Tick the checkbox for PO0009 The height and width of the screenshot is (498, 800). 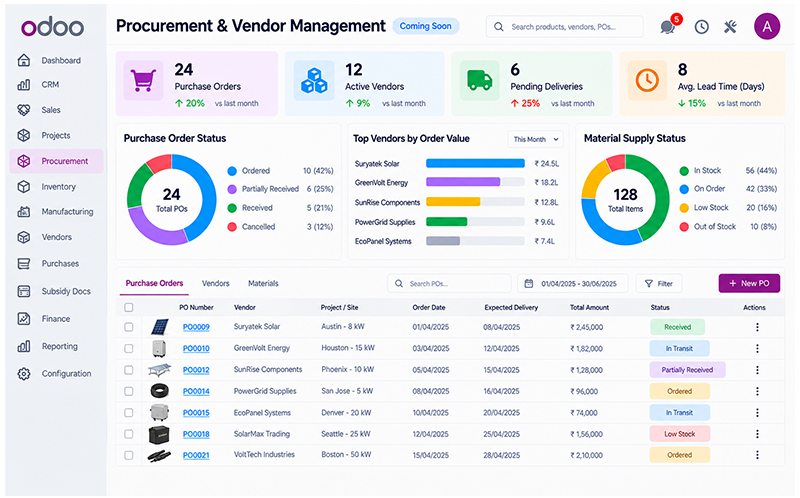[129, 327]
